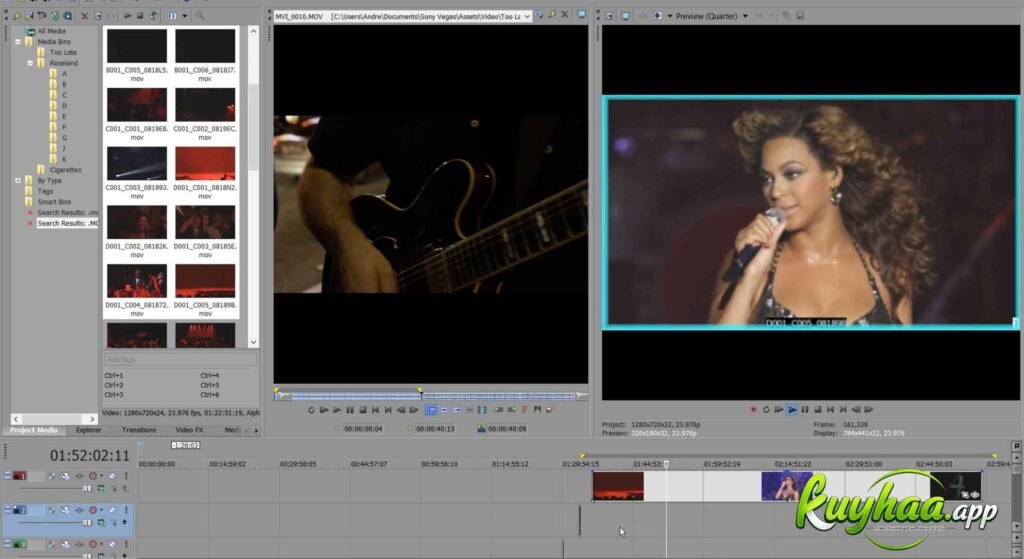Click the track 2 level slider handle
The height and width of the screenshot is (559, 1024).
point(86,522)
